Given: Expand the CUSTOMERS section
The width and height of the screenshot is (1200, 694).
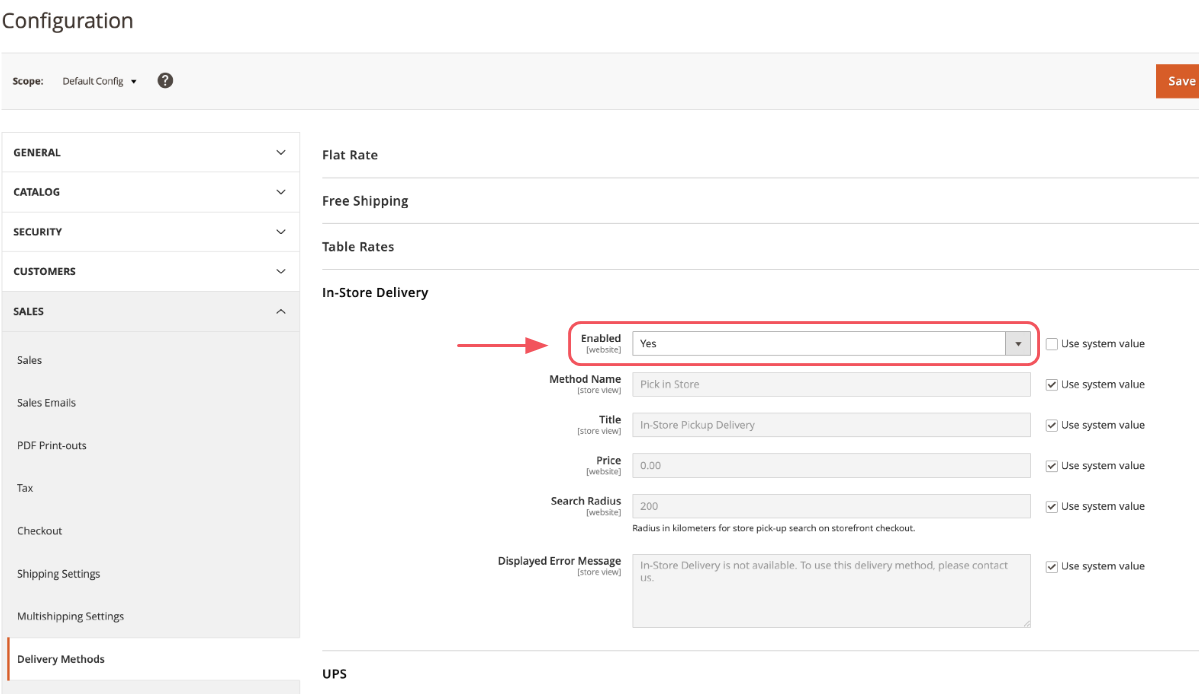Looking at the screenshot, I should point(151,271).
